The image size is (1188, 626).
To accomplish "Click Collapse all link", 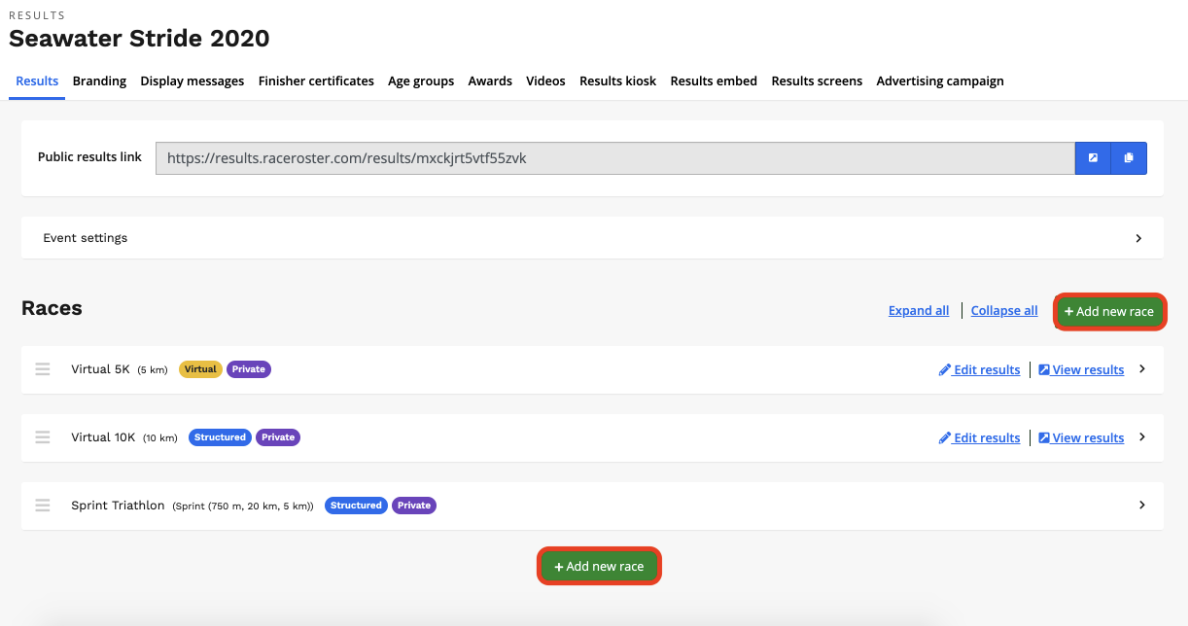I will coord(1004,311).
